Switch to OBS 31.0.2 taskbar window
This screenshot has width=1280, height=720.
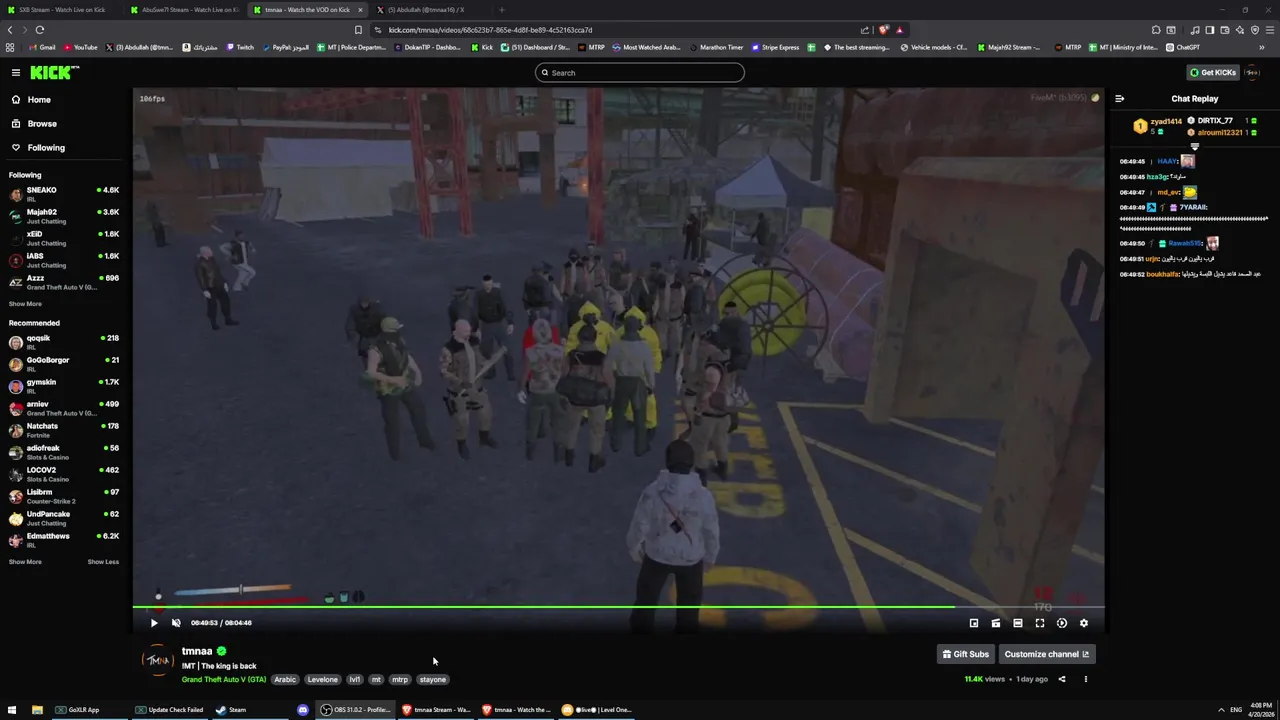(356, 710)
